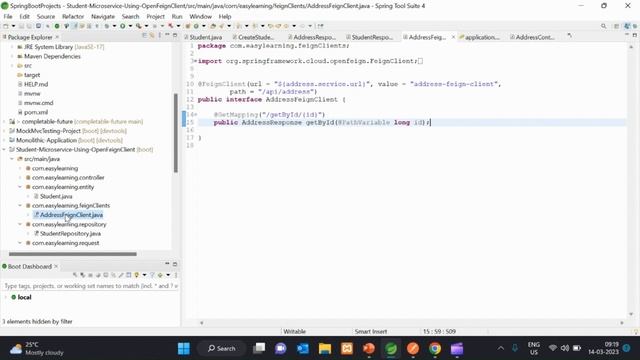
Task: Click Package Explorer horizontal scrollbar
Action: (73, 254)
